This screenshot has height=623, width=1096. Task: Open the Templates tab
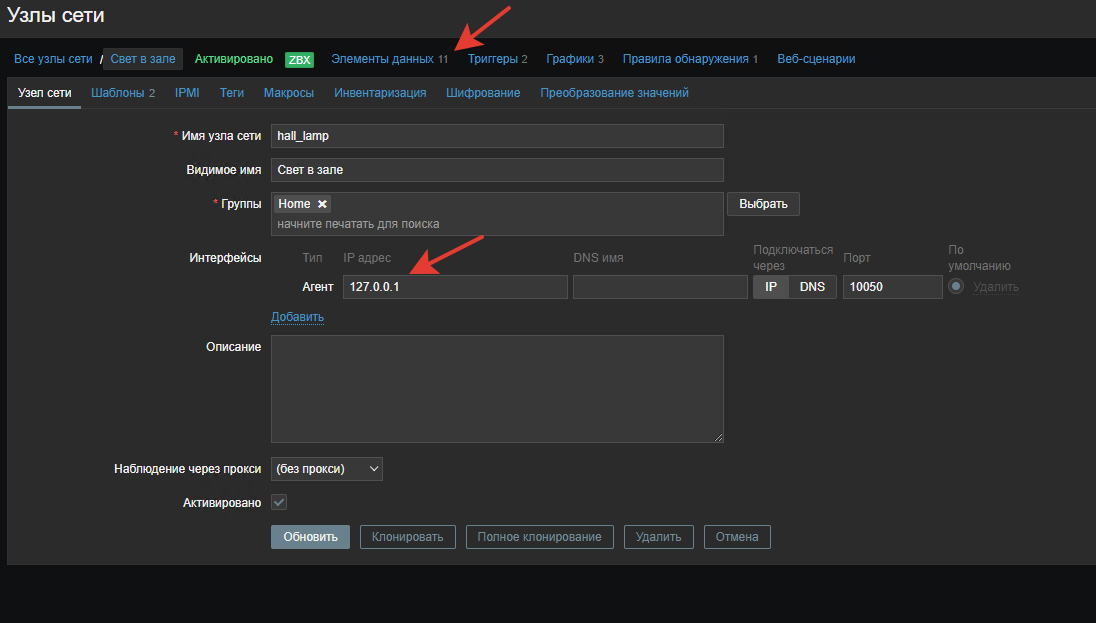point(122,93)
